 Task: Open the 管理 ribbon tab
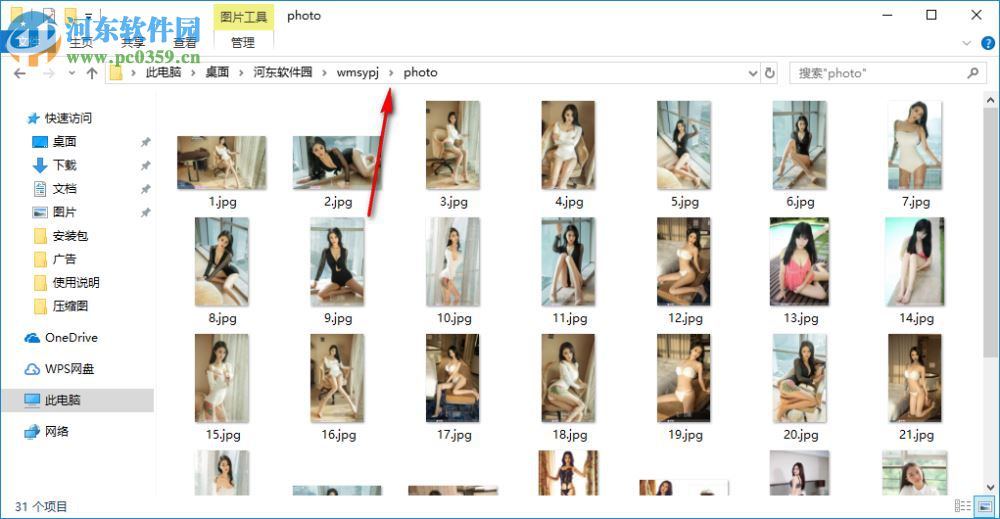click(243, 43)
